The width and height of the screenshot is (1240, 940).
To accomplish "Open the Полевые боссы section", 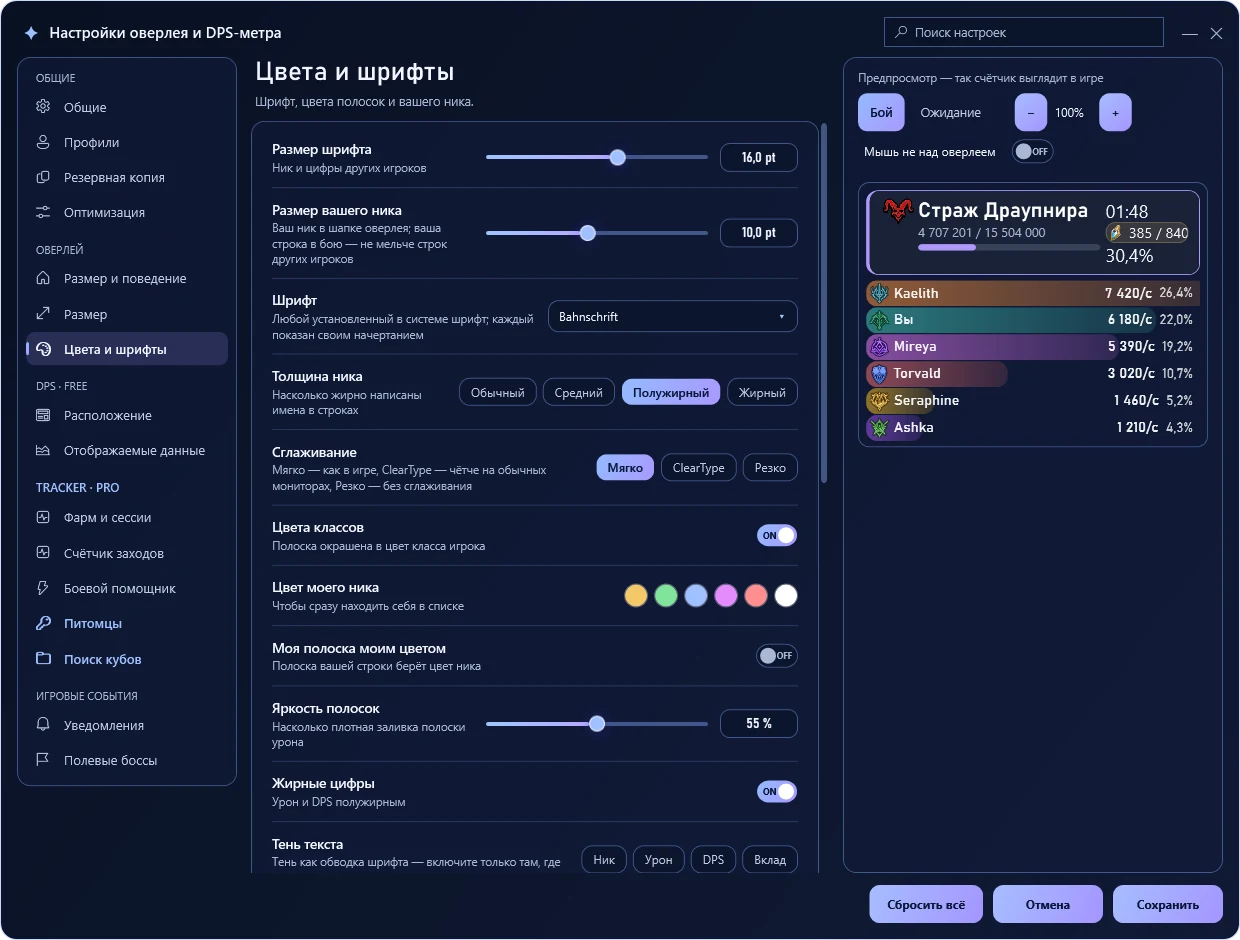I will [127, 760].
